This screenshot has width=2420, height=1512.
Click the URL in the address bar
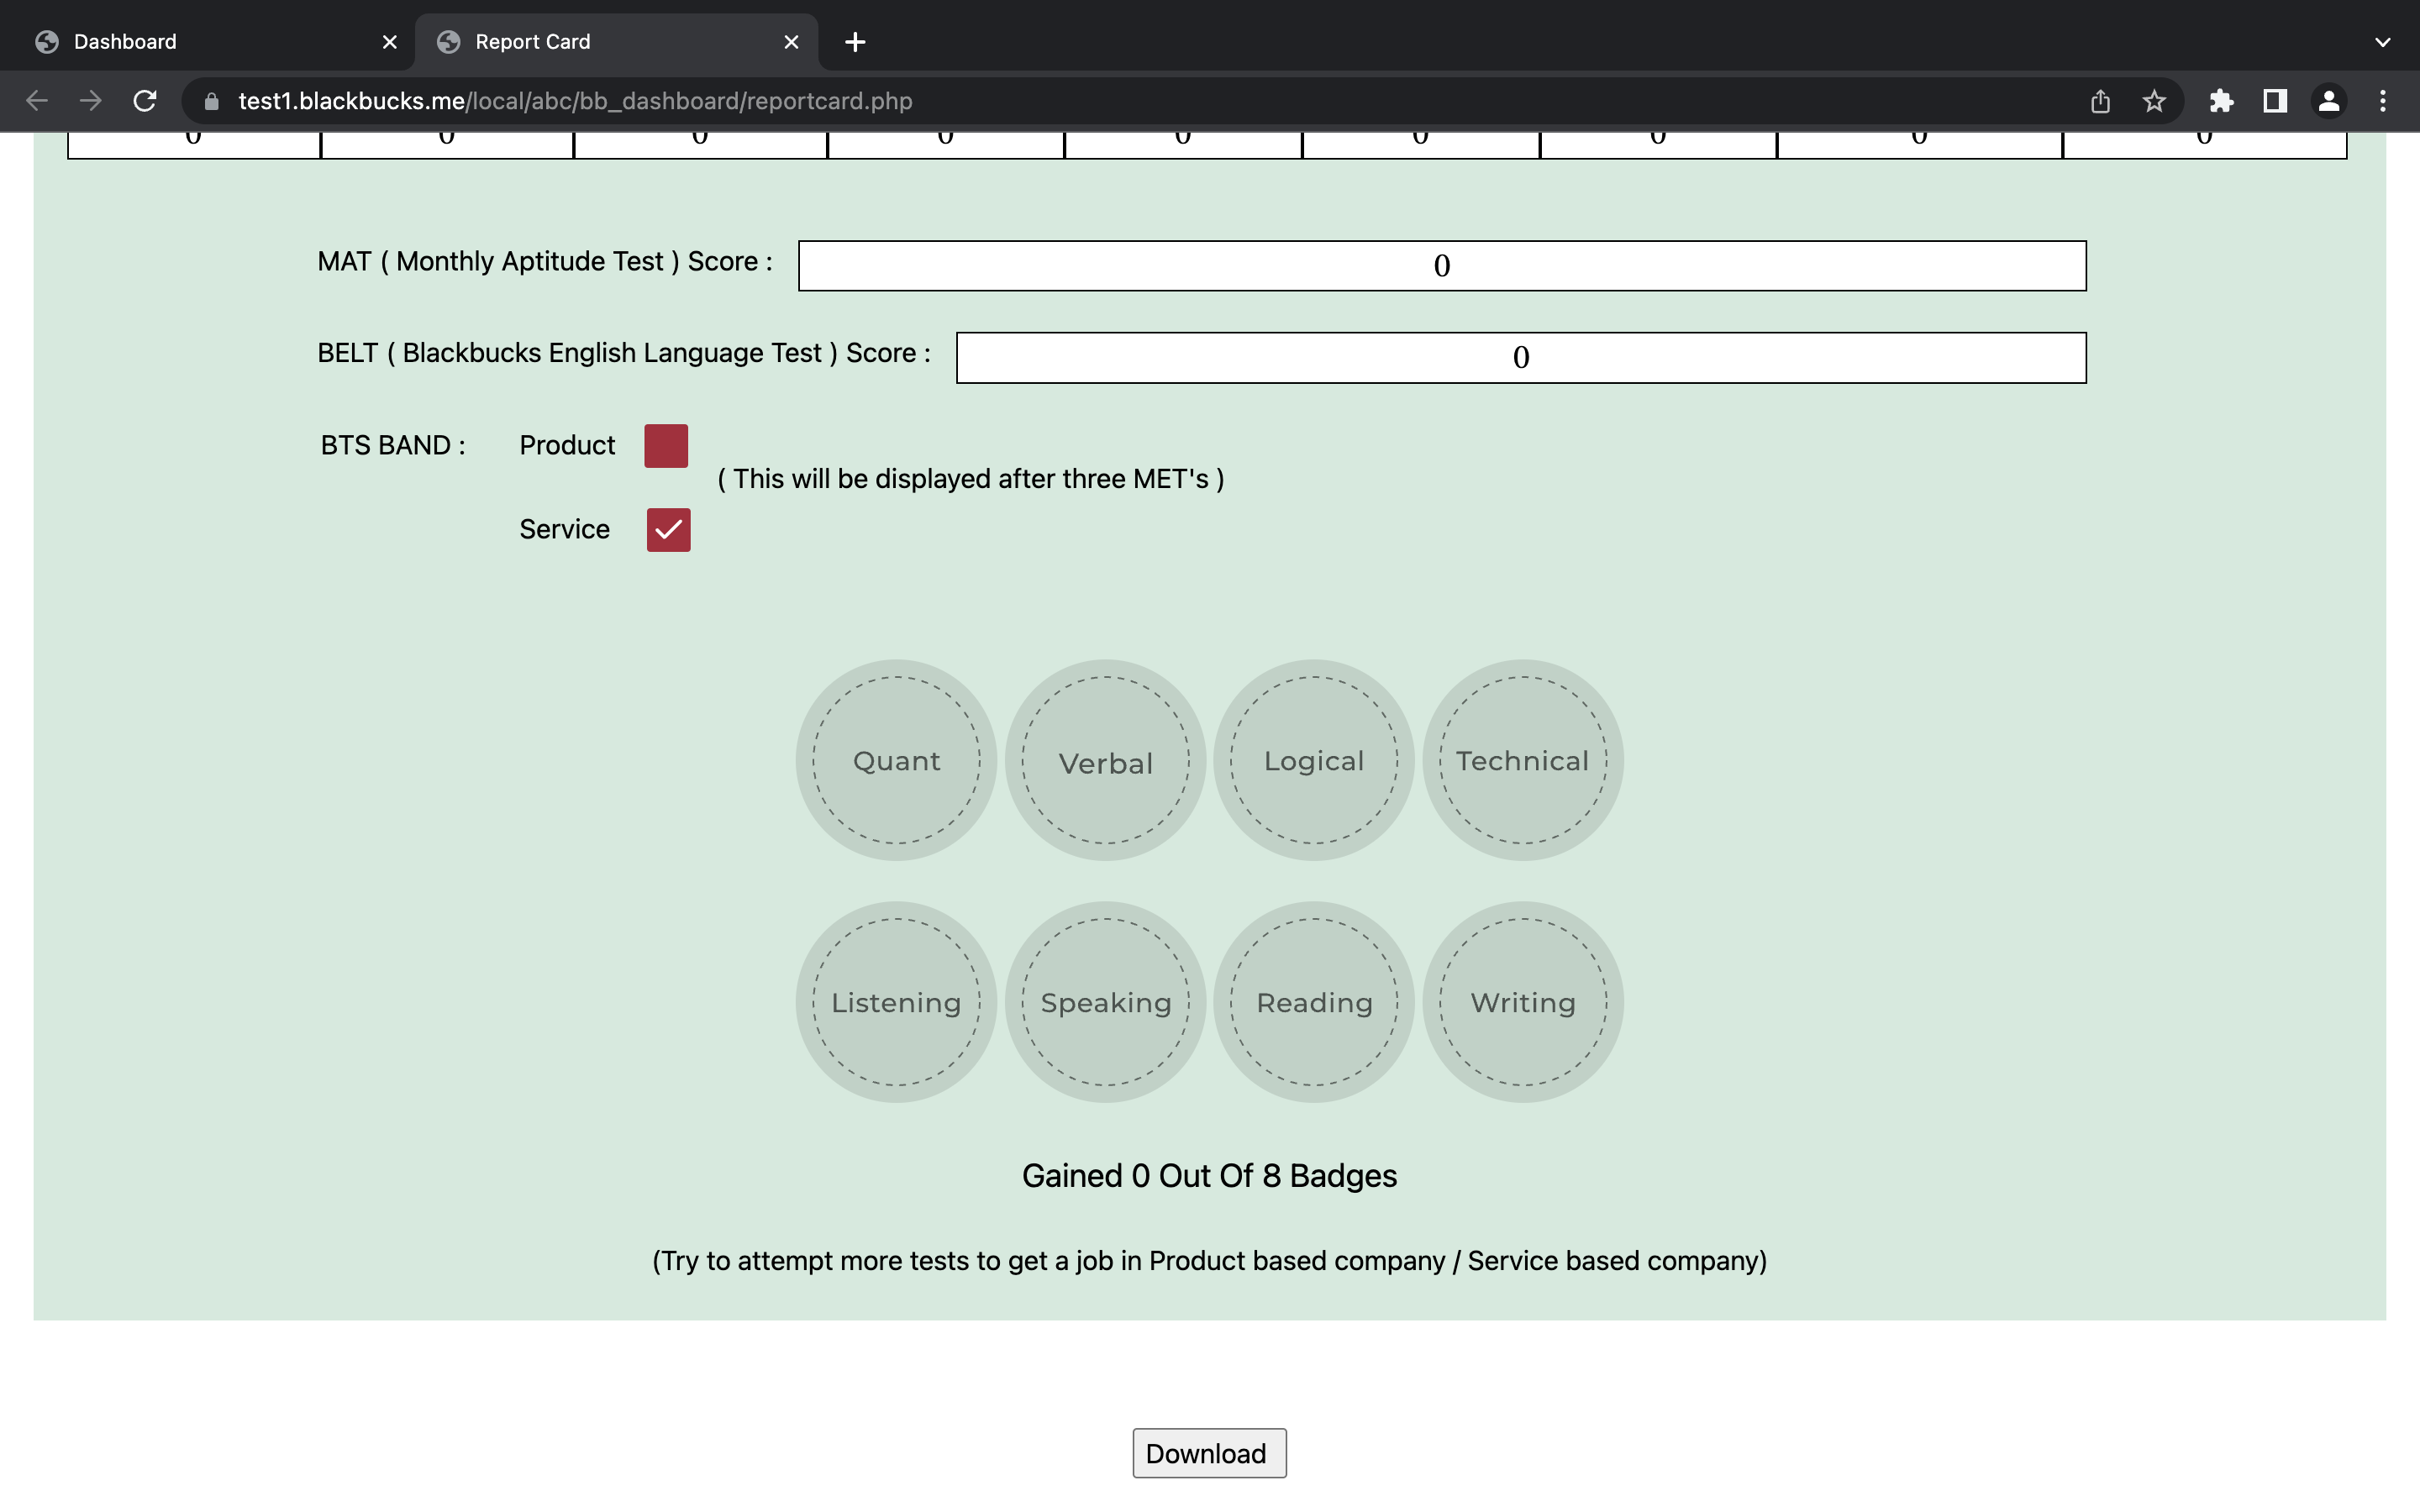[575, 101]
